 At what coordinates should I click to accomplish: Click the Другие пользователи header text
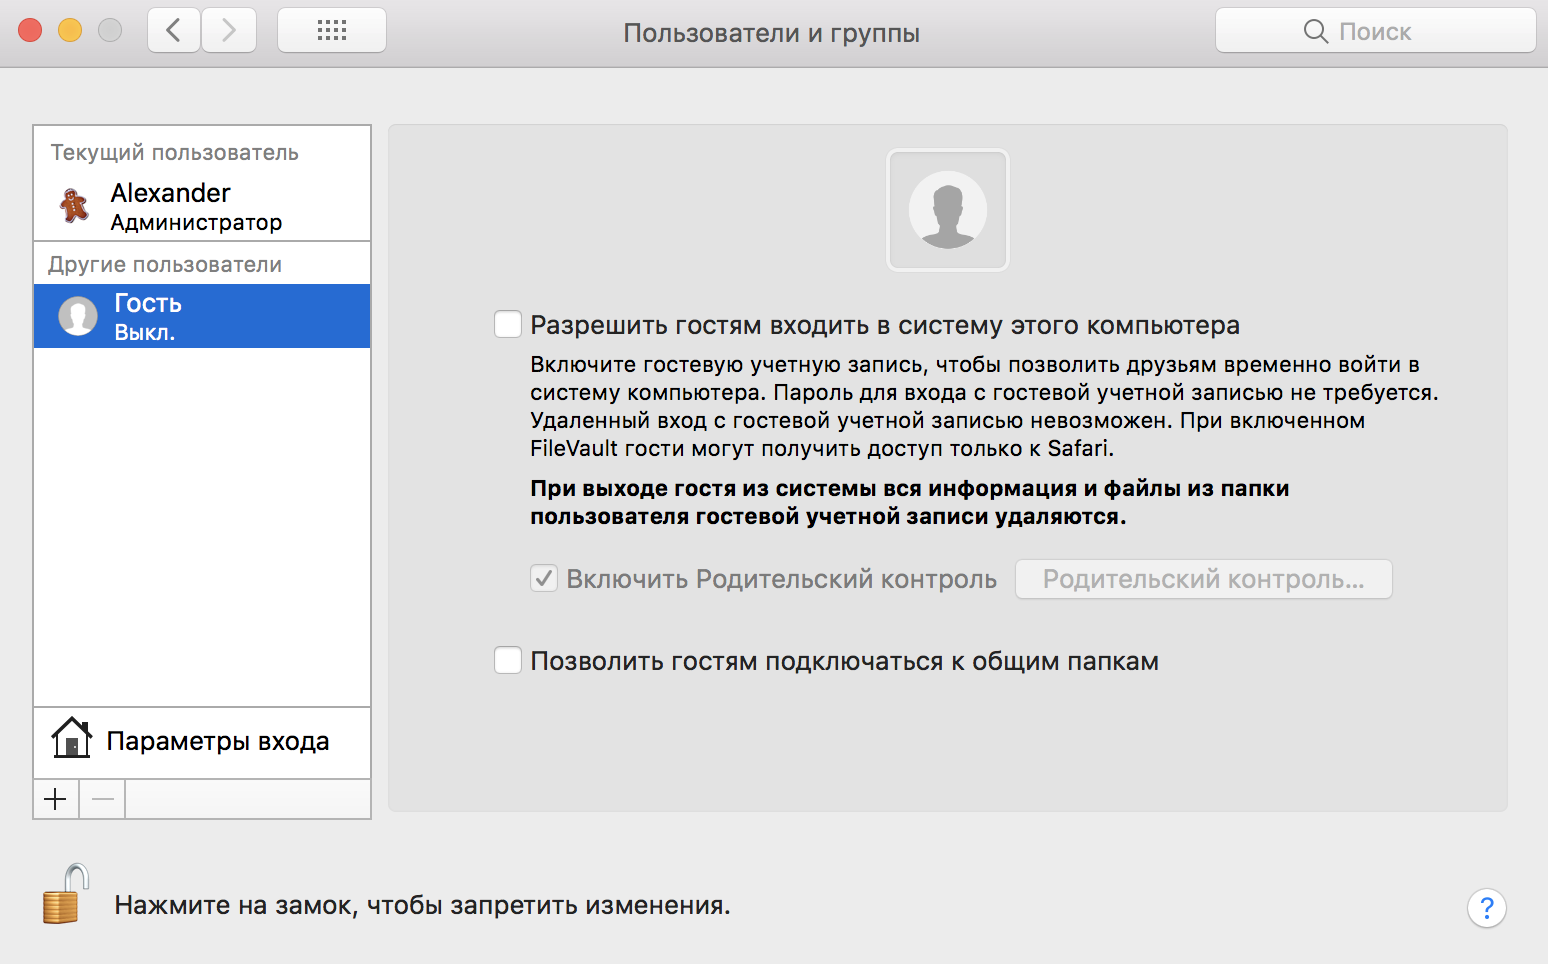(165, 264)
